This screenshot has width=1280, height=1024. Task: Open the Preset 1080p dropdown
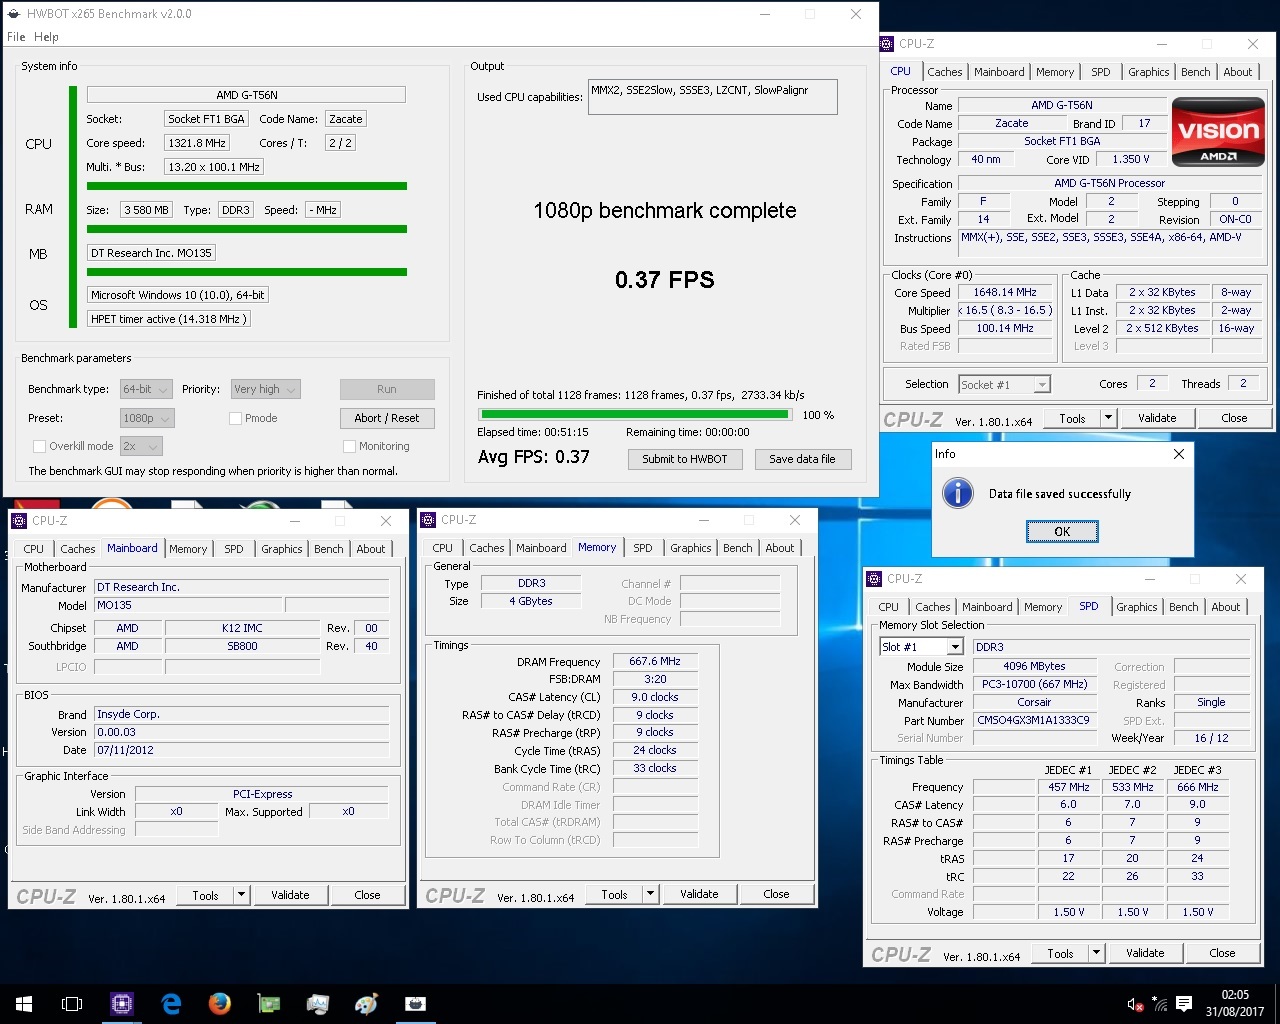[x=147, y=419]
